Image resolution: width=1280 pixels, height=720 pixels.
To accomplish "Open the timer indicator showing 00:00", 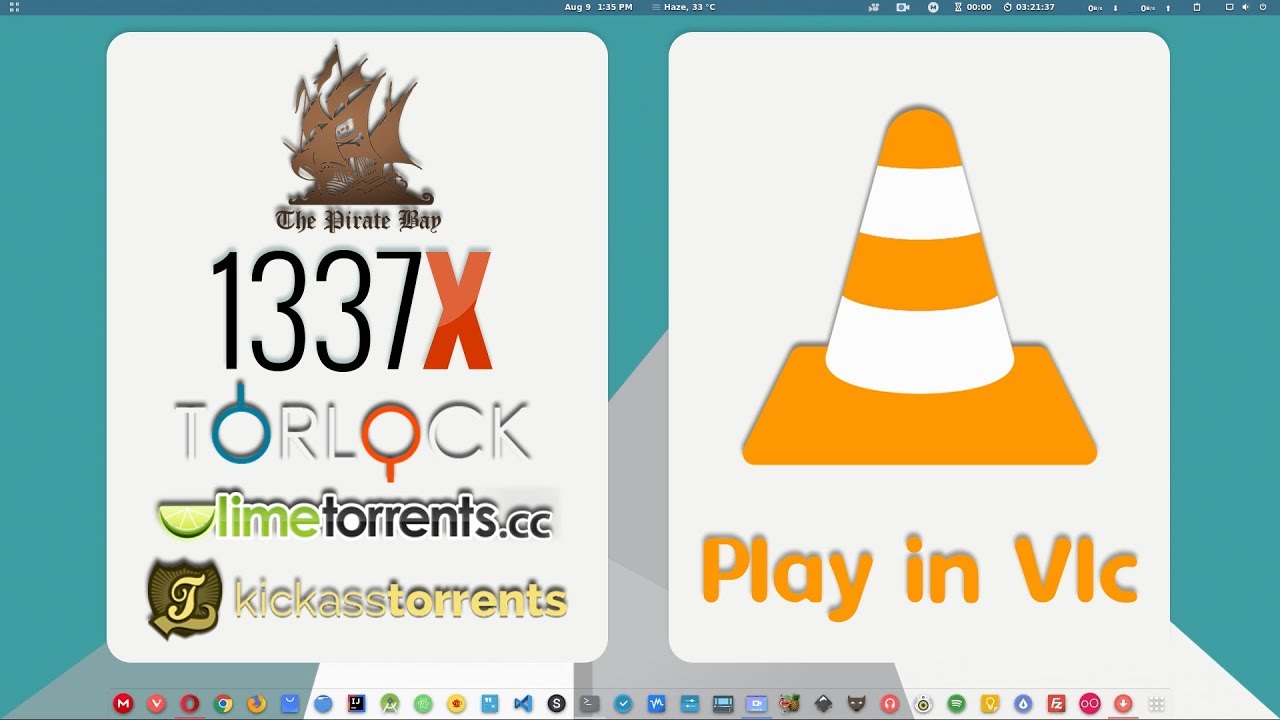I will point(971,7).
